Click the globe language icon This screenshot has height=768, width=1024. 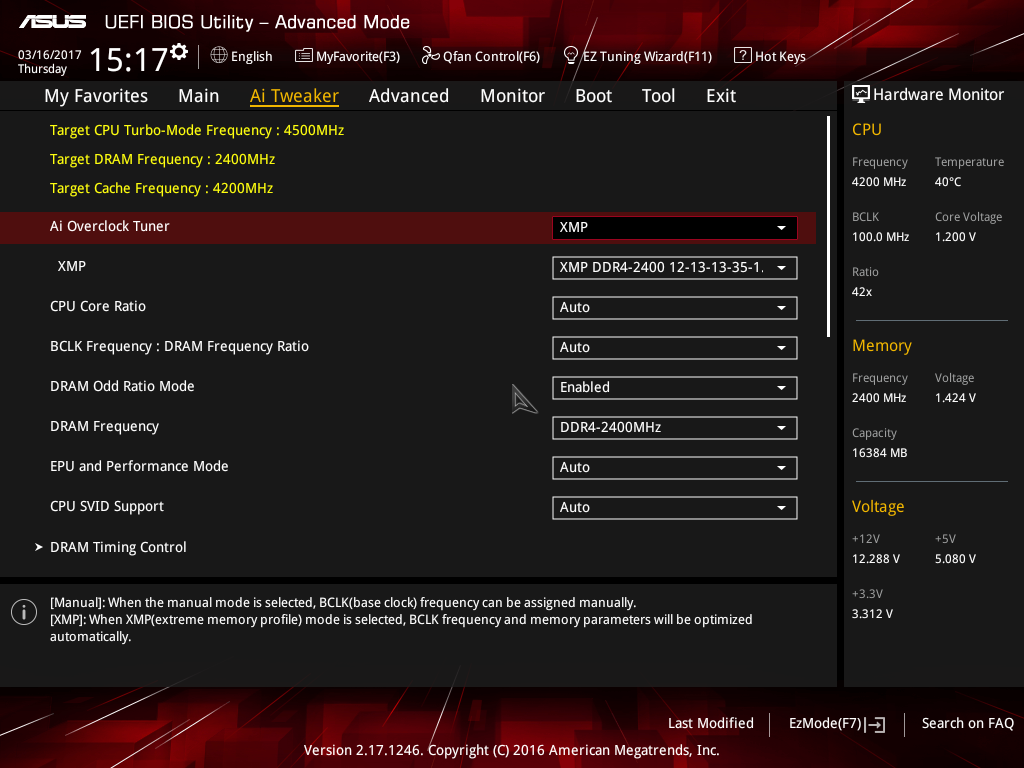pos(219,56)
